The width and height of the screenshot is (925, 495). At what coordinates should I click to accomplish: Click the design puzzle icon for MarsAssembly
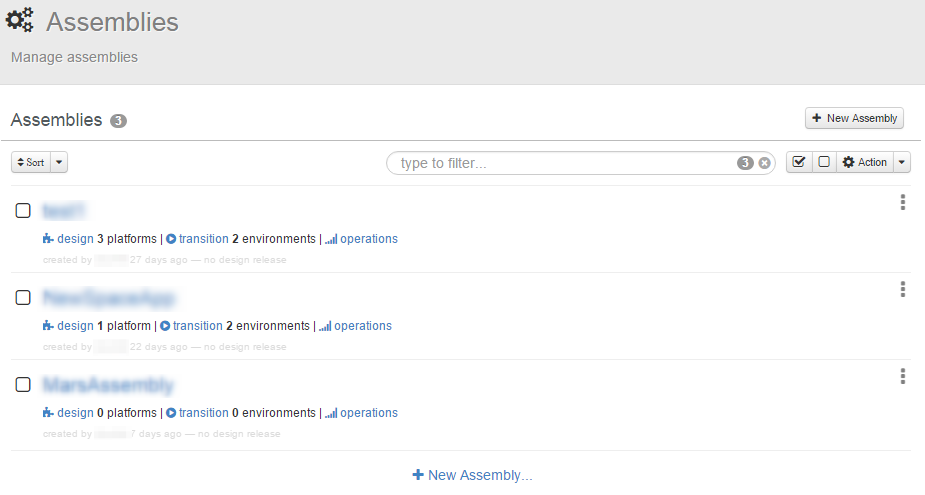(x=48, y=413)
